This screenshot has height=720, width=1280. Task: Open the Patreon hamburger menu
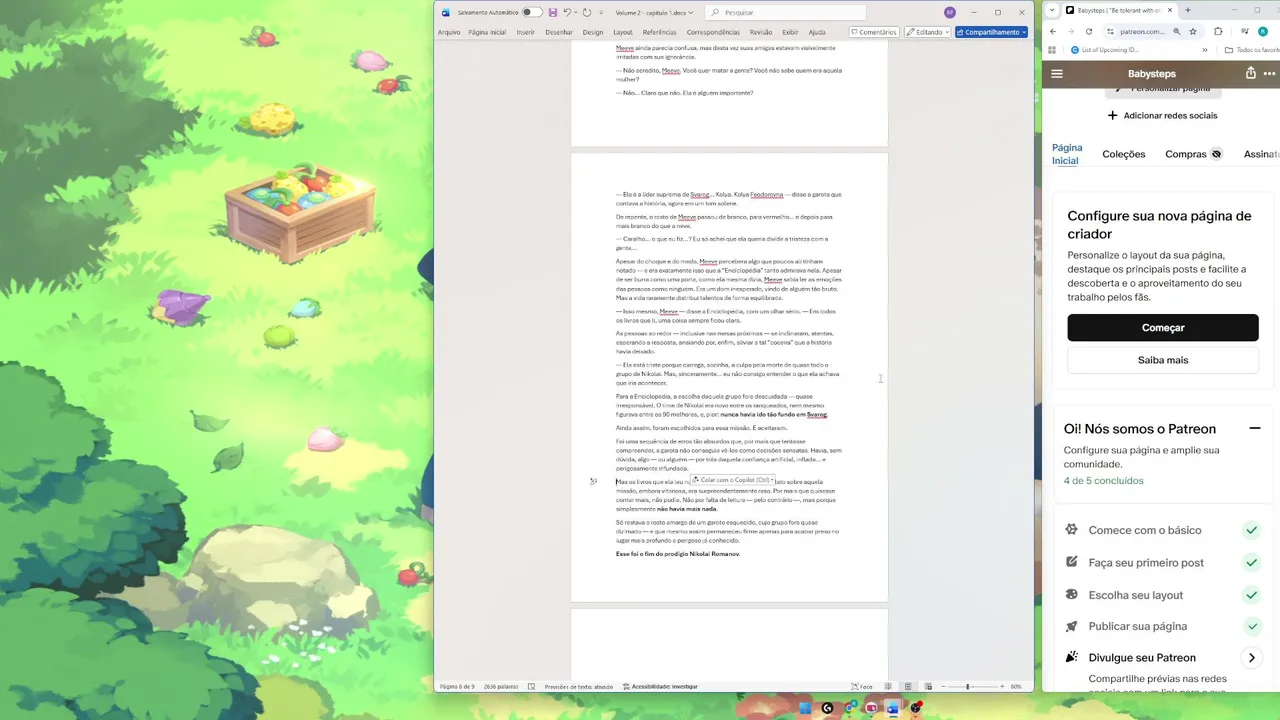point(1057,73)
